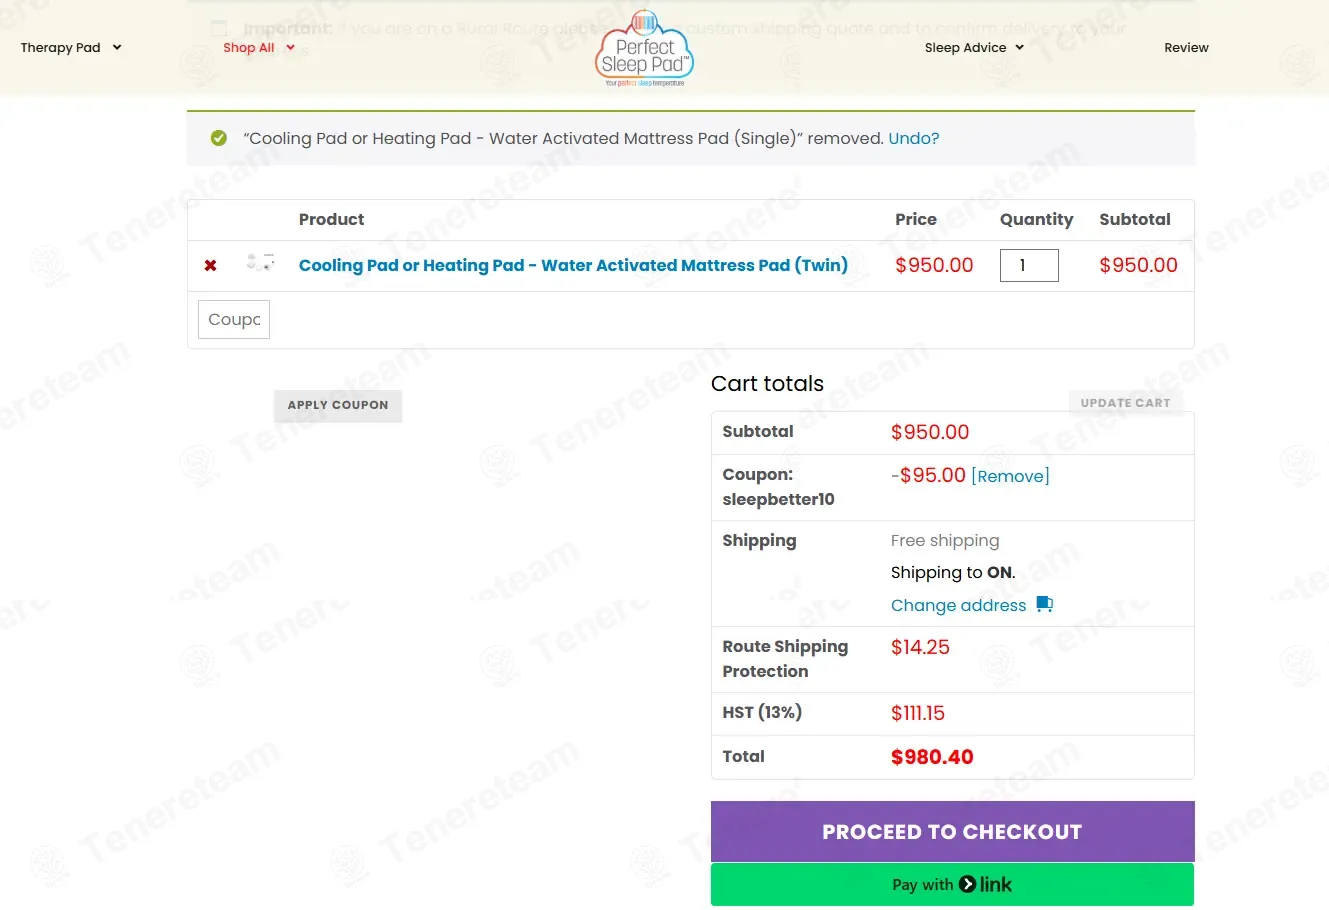Open the Water Activated Mattress Pad (Twin) product link
This screenshot has height=910, width=1329.
point(573,265)
